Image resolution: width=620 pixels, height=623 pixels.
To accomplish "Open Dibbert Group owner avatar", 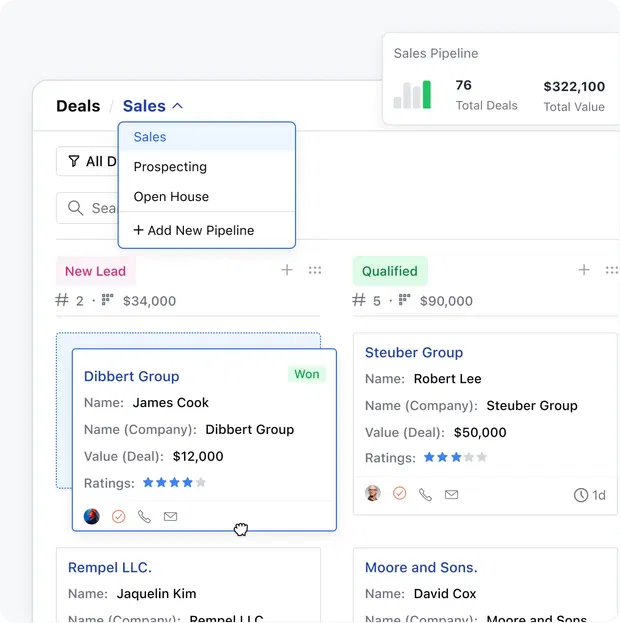I will click(91, 516).
